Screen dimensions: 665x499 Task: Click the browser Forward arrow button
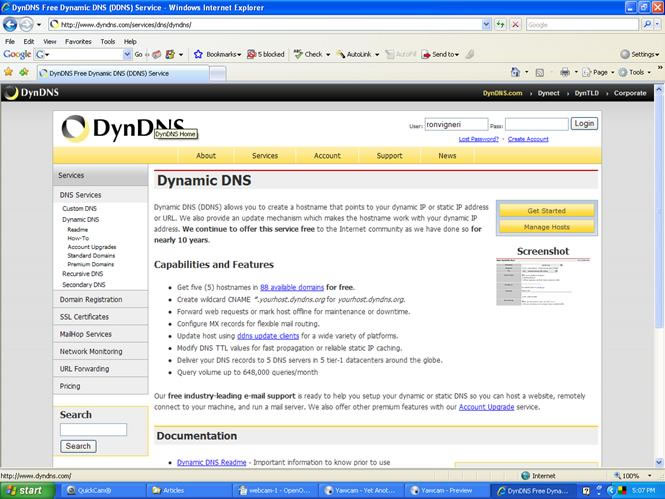26,25
